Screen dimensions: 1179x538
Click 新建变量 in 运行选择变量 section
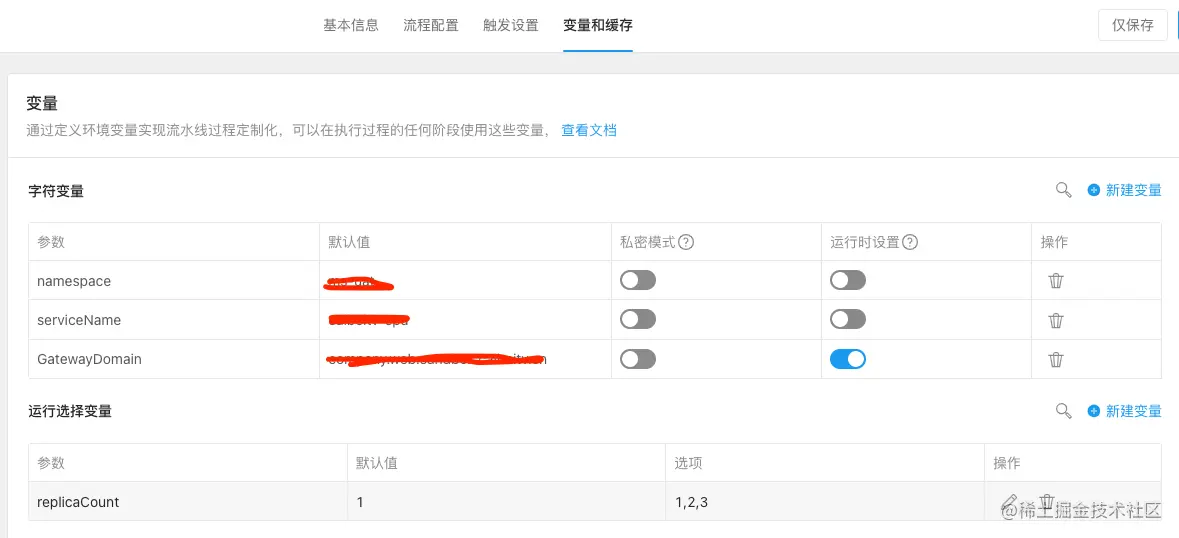[x=1124, y=410]
